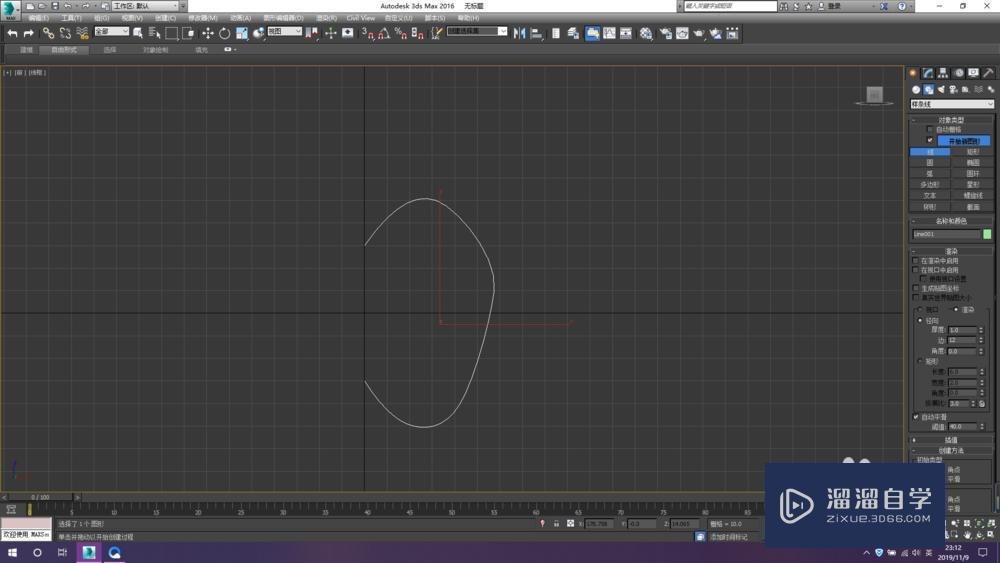Click the Mirror tool icon

click(x=520, y=33)
